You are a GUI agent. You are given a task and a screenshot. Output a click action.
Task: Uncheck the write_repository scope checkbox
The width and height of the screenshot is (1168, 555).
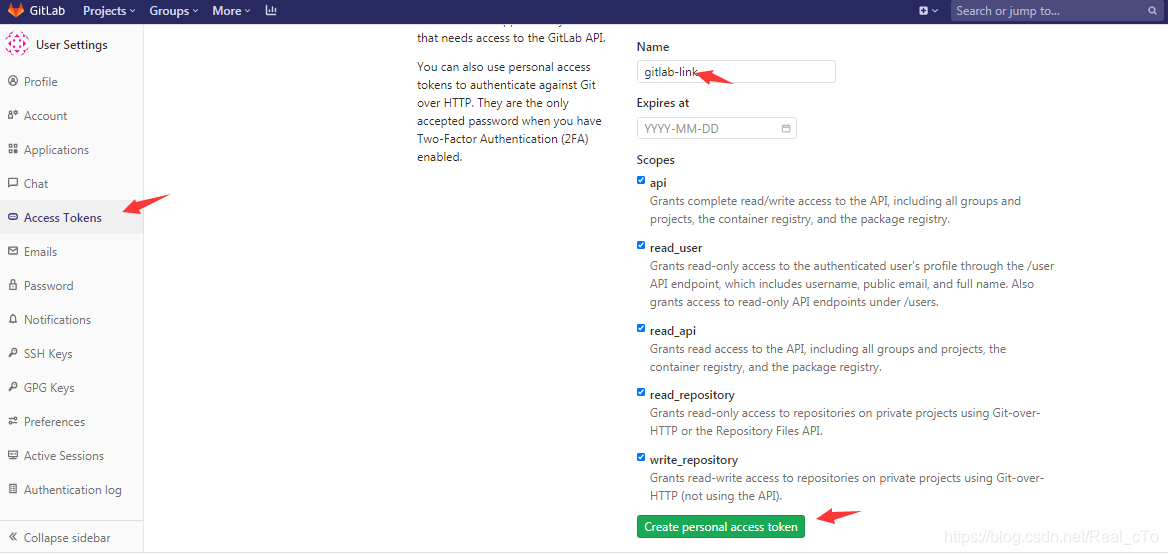pyautogui.click(x=641, y=457)
